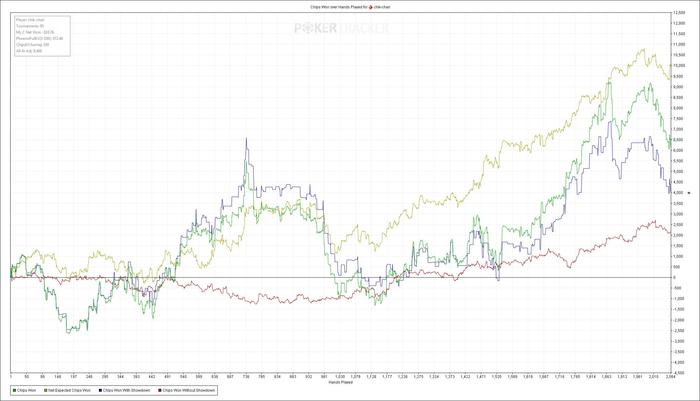Click the 'Chips Won' legend entry
700x401 pixels.
click(x=26, y=390)
